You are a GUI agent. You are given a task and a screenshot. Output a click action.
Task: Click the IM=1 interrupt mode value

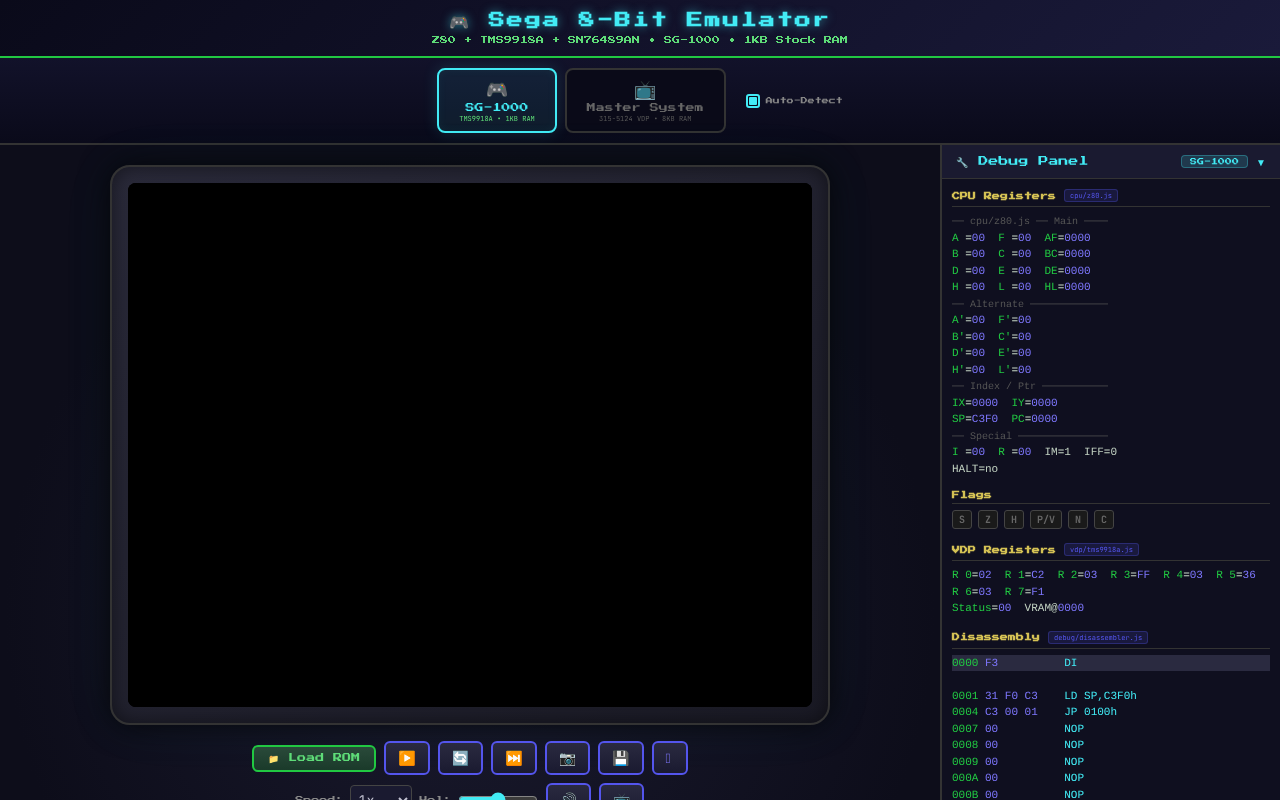[x=1058, y=452]
